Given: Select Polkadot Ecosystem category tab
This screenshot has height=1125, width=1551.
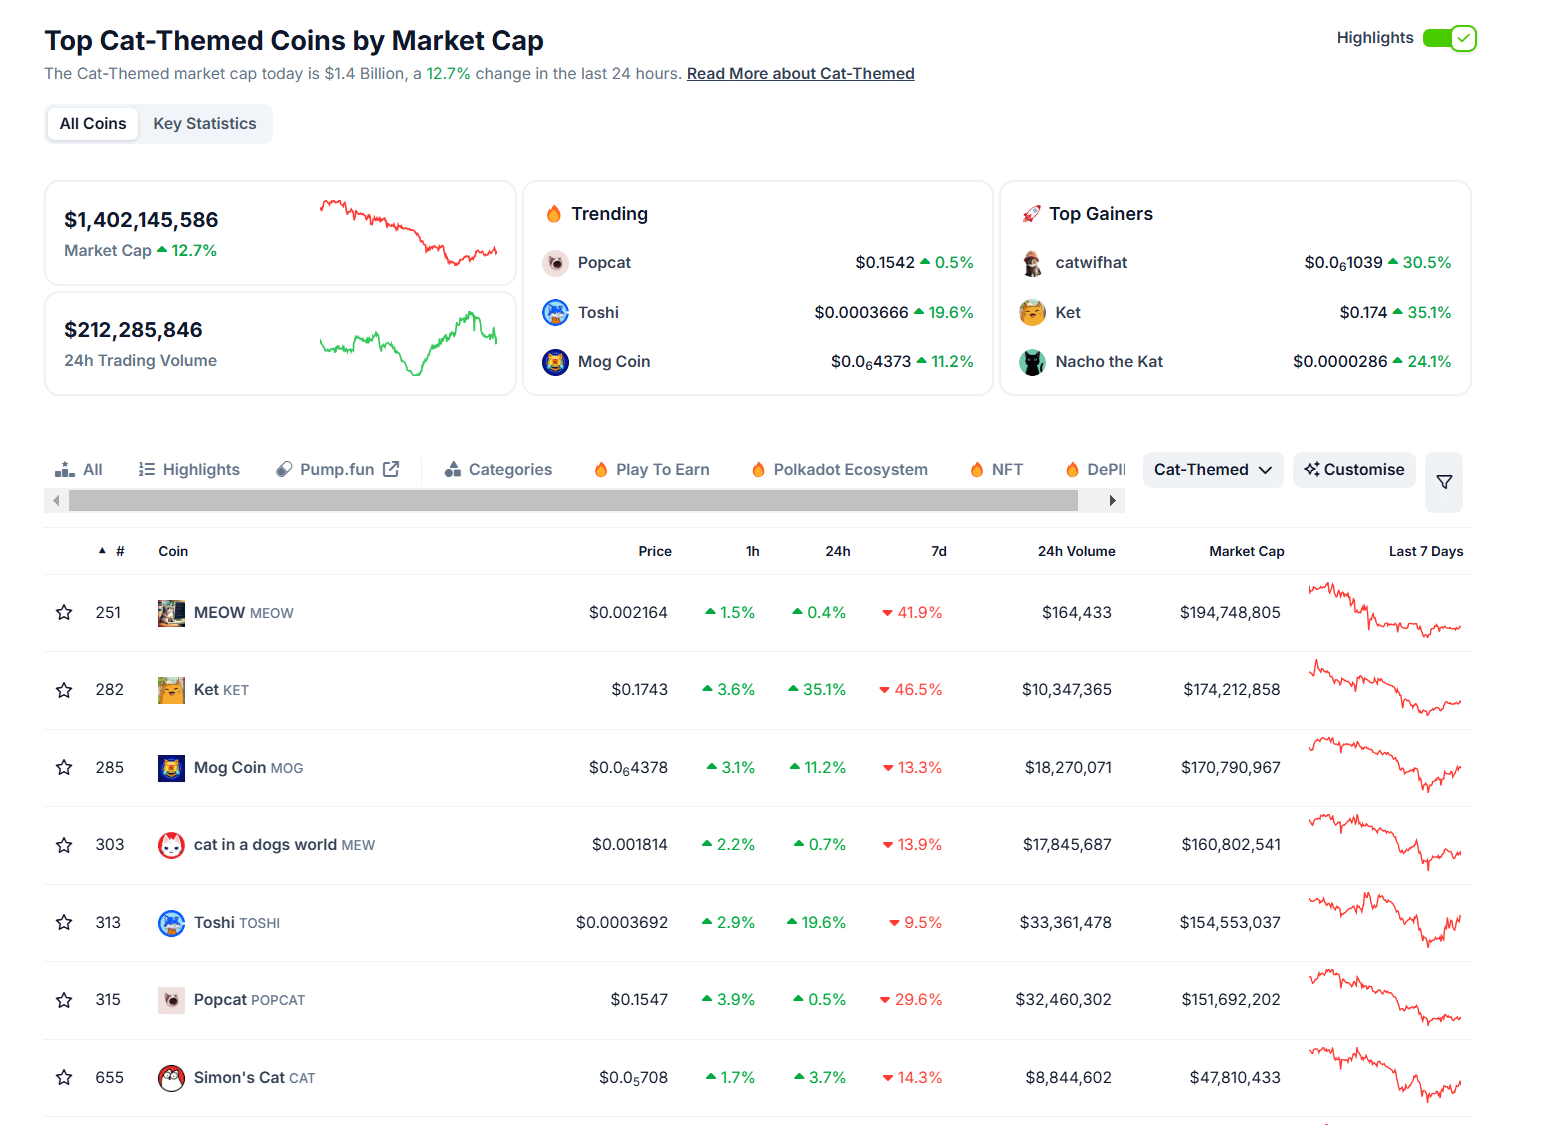Looking at the screenshot, I should click(839, 470).
